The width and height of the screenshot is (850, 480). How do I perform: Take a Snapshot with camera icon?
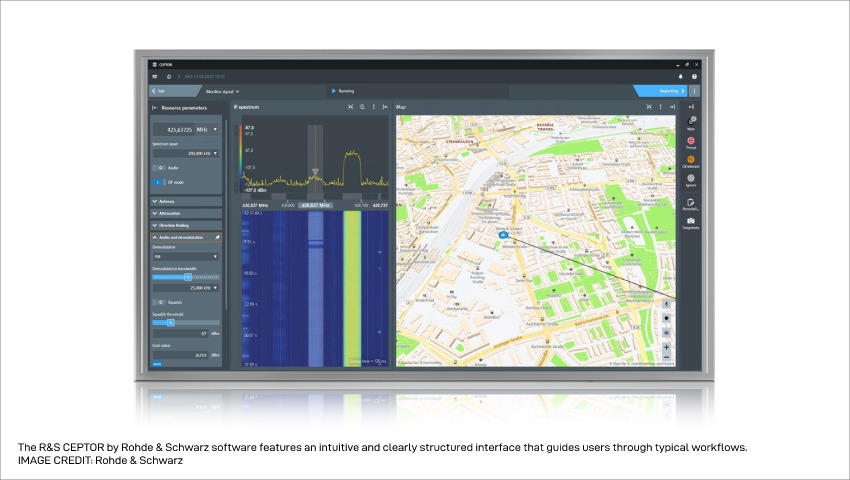(691, 223)
